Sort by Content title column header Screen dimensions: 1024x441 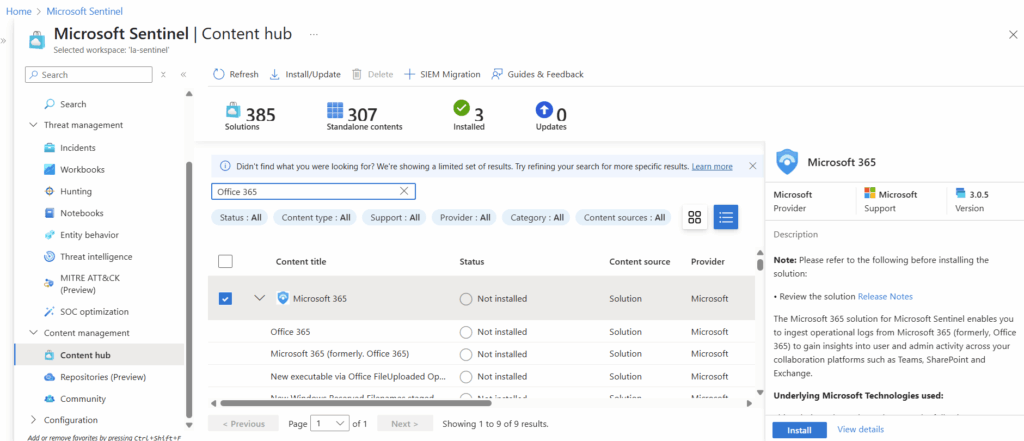tap(301, 261)
